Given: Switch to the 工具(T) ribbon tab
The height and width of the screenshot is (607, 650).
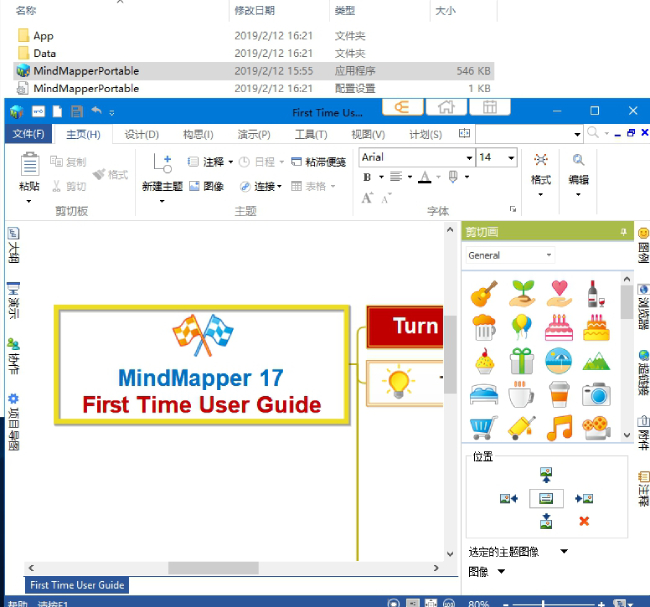Looking at the screenshot, I should pyautogui.click(x=311, y=134).
